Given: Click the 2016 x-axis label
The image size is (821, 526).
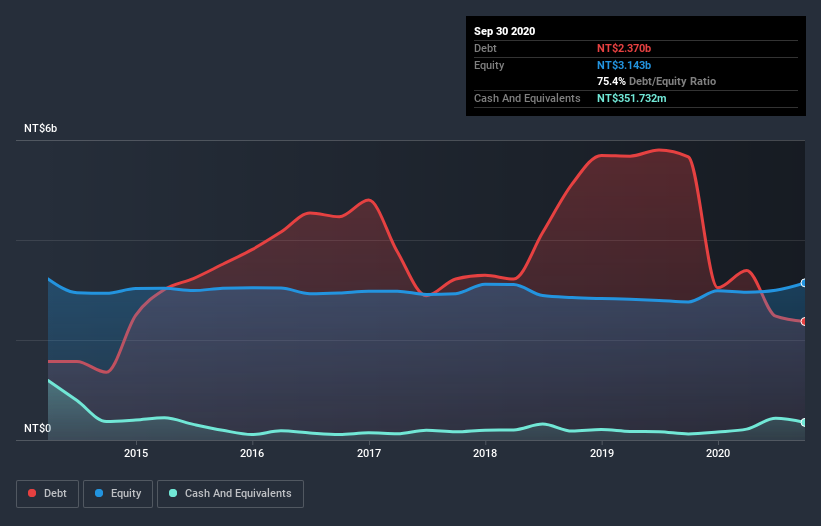Looking at the screenshot, I should pos(252,453).
